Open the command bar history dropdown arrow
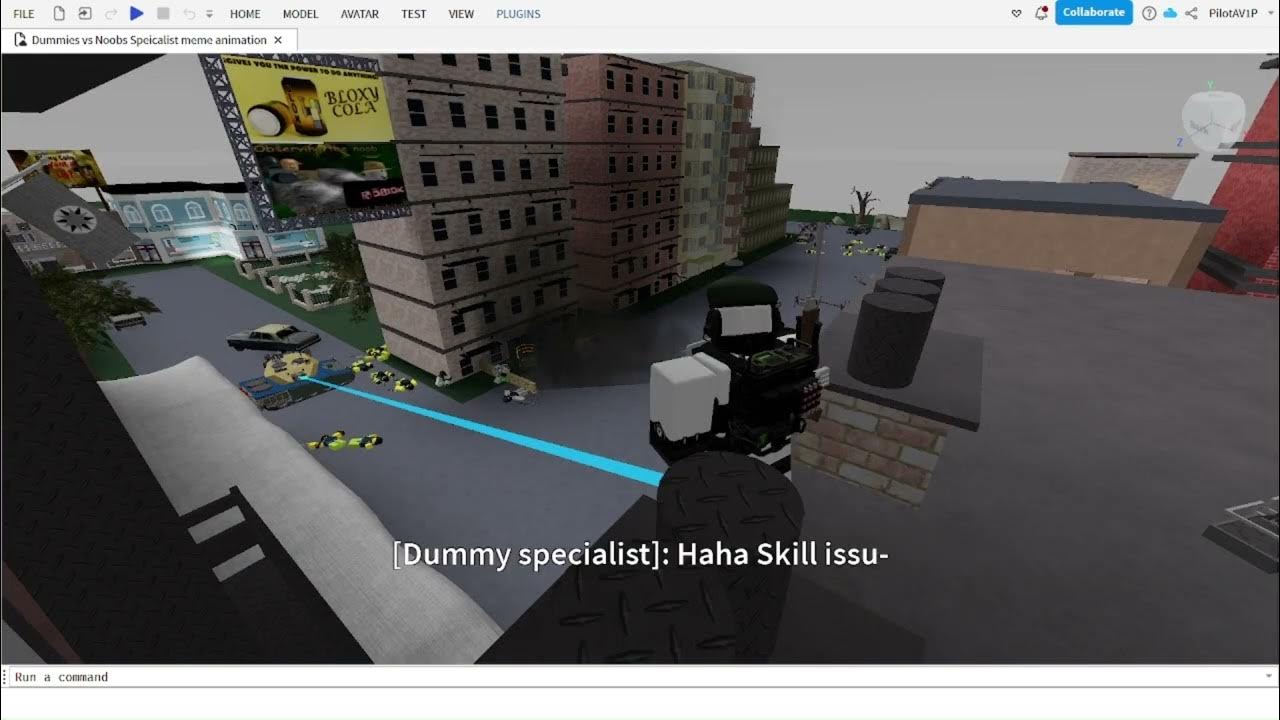This screenshot has height=720, width=1280. coord(1269,677)
